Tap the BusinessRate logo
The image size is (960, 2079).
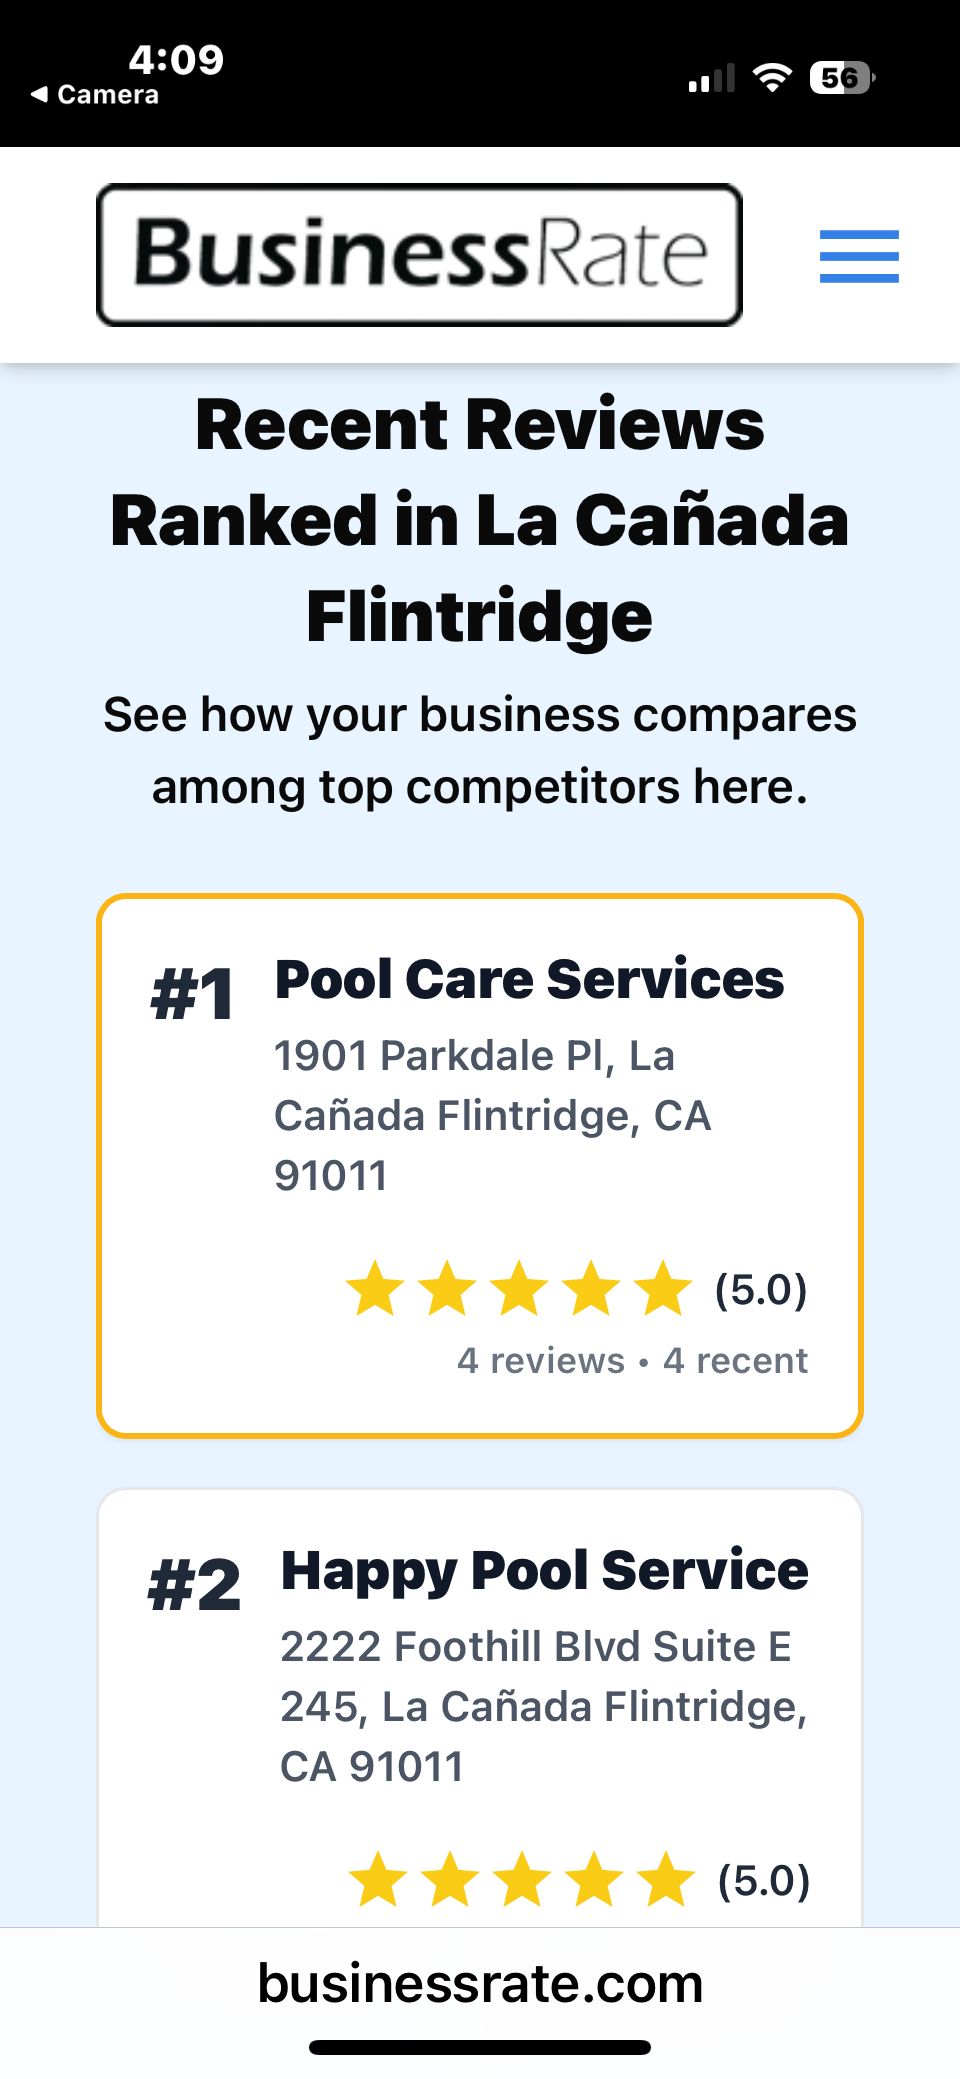coord(419,255)
